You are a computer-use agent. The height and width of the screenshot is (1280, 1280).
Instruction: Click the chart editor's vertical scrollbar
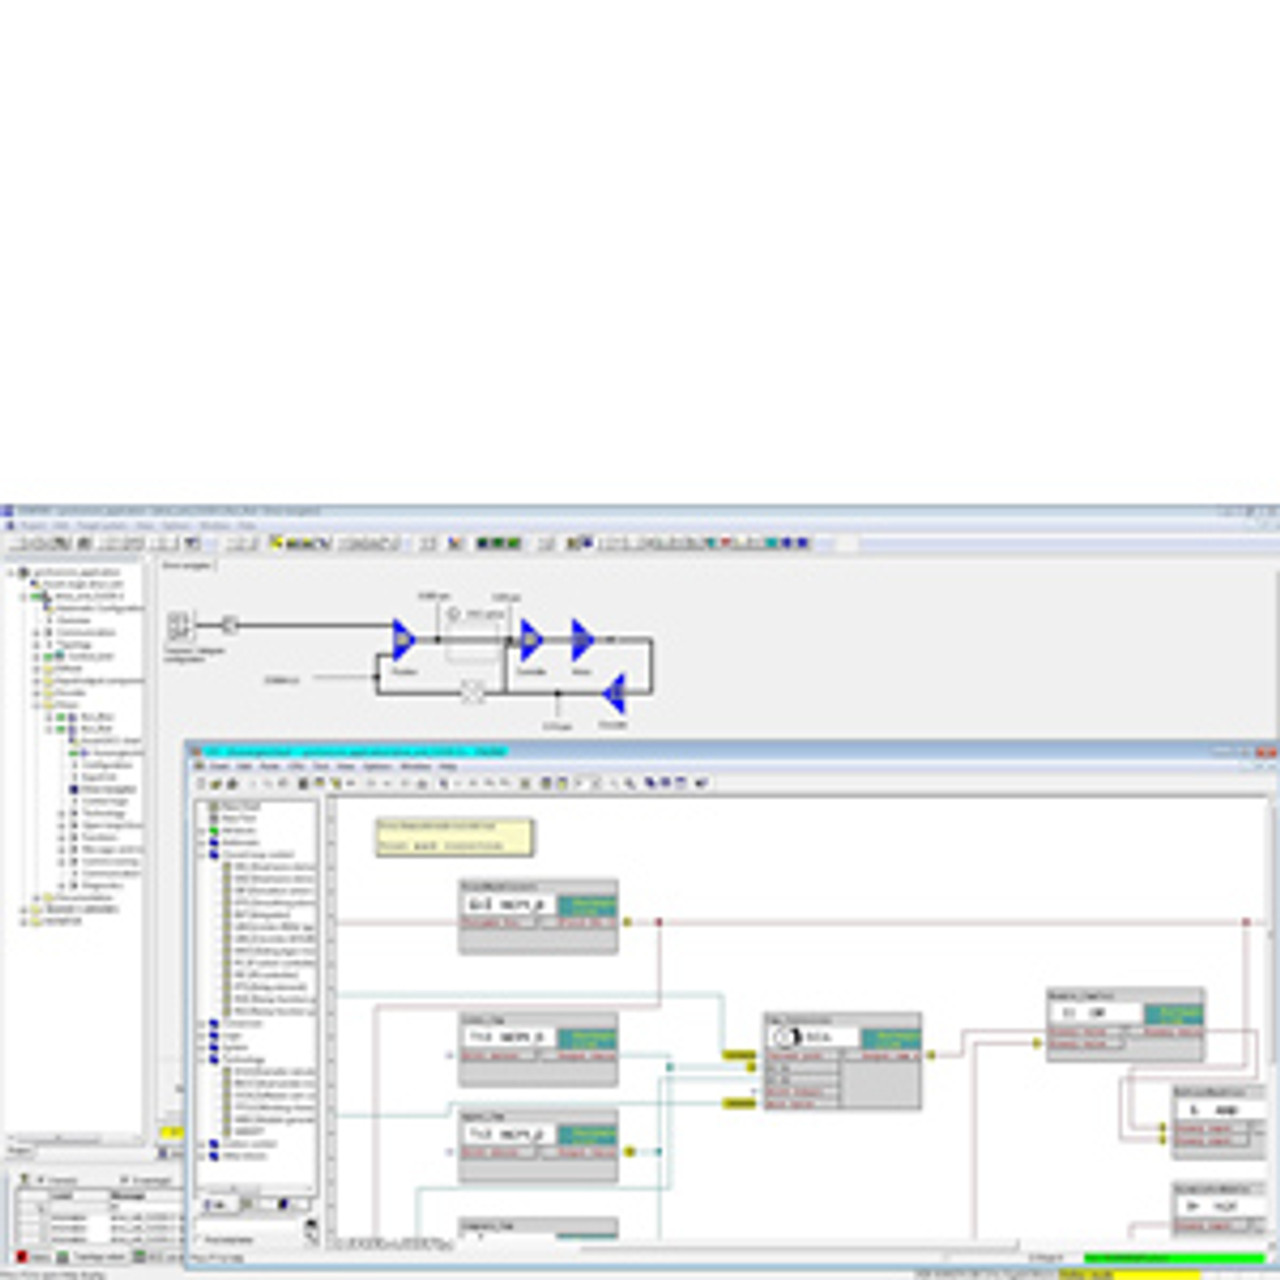click(x=1272, y=1000)
